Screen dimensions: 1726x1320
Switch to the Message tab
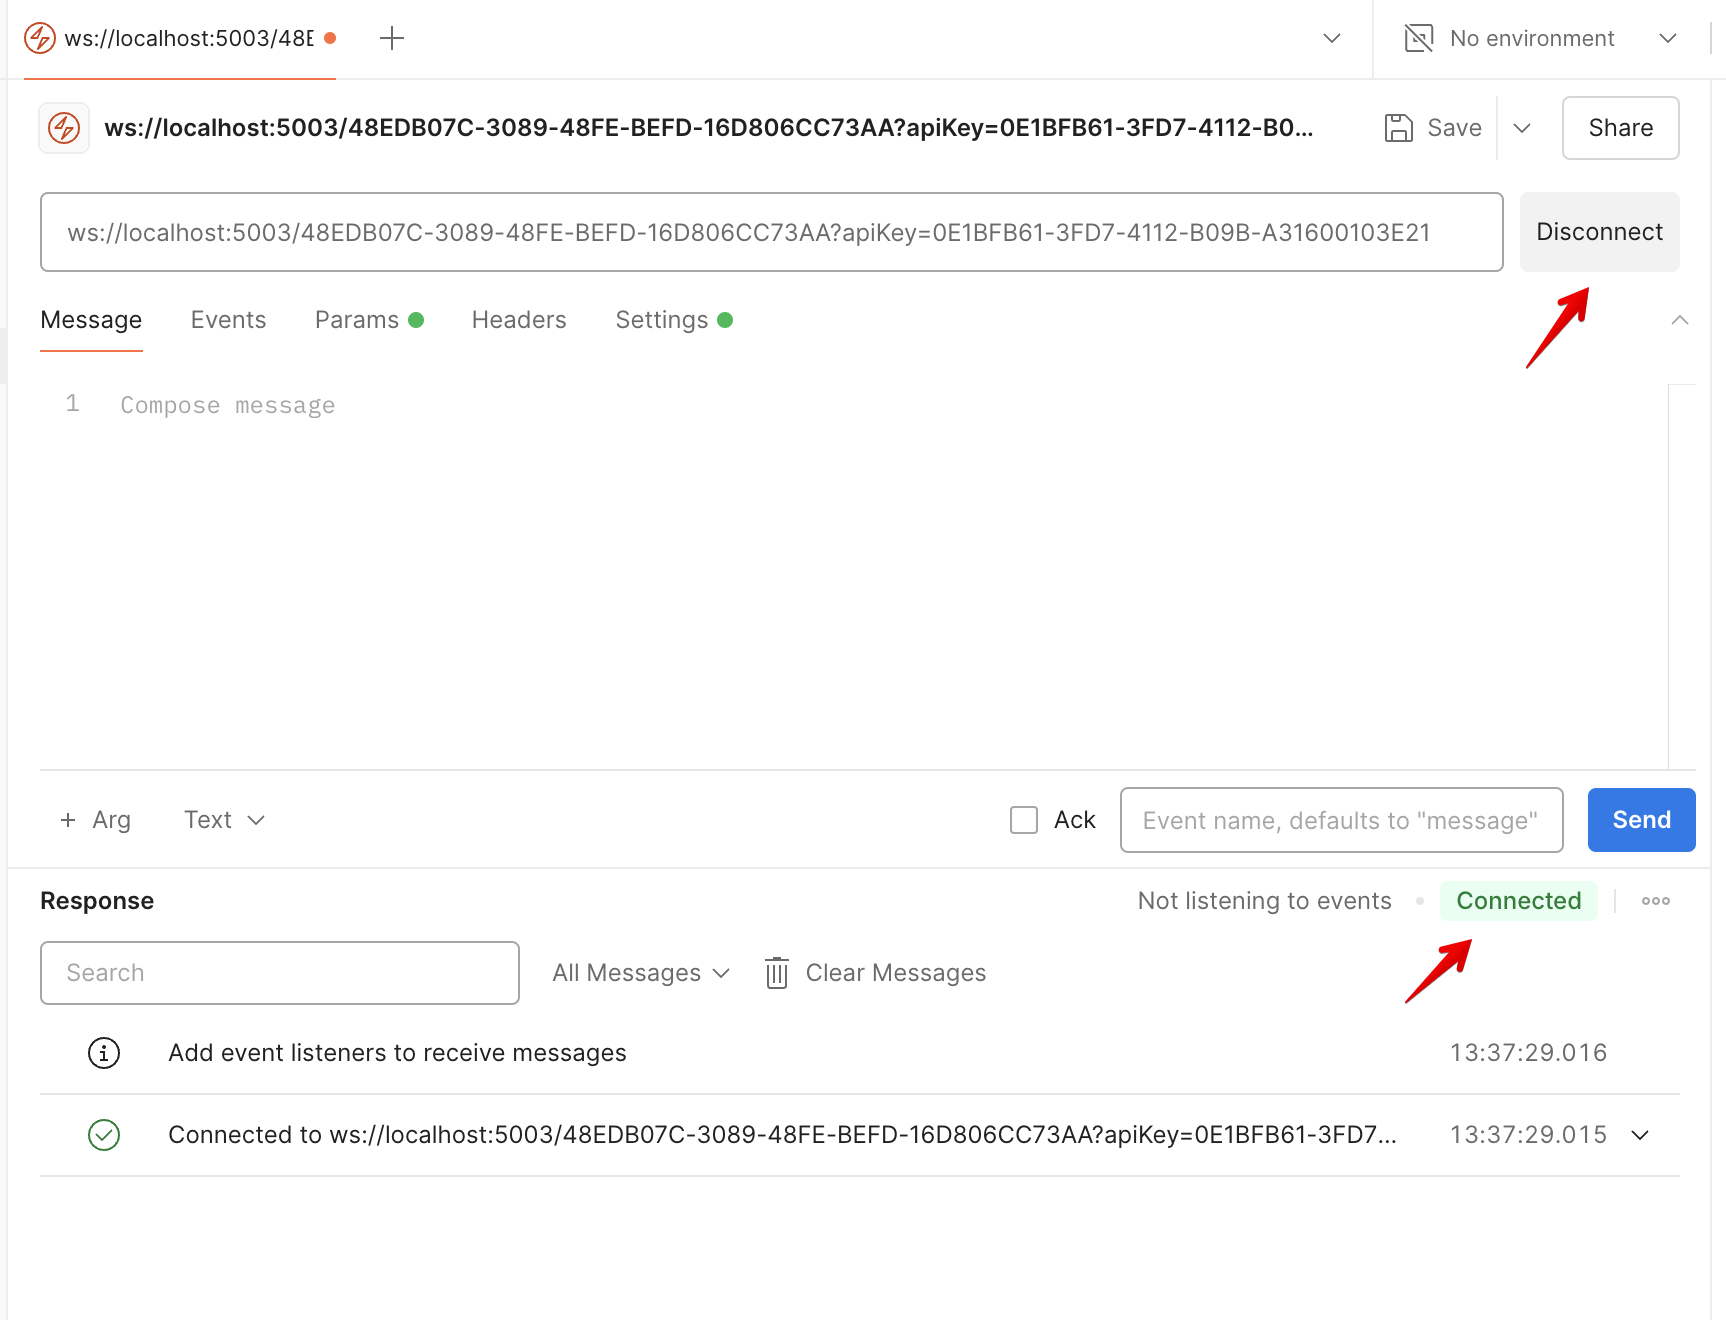click(91, 320)
